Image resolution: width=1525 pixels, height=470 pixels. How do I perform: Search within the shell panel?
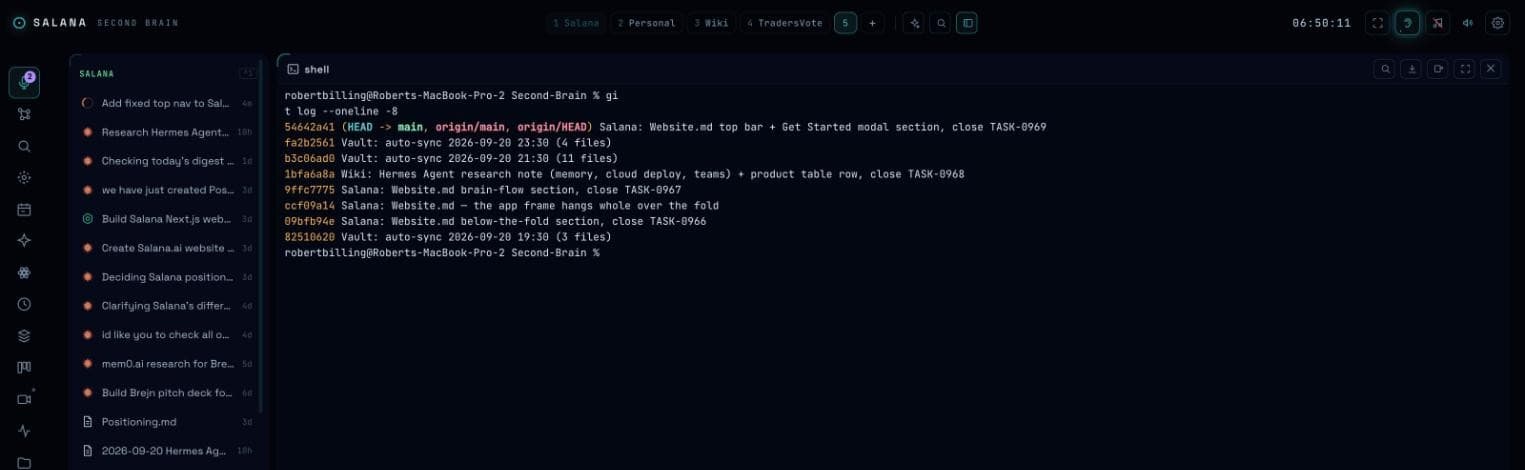(x=1385, y=69)
